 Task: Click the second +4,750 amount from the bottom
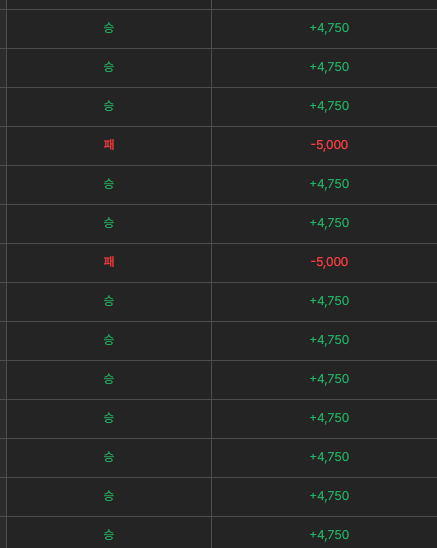click(x=329, y=496)
